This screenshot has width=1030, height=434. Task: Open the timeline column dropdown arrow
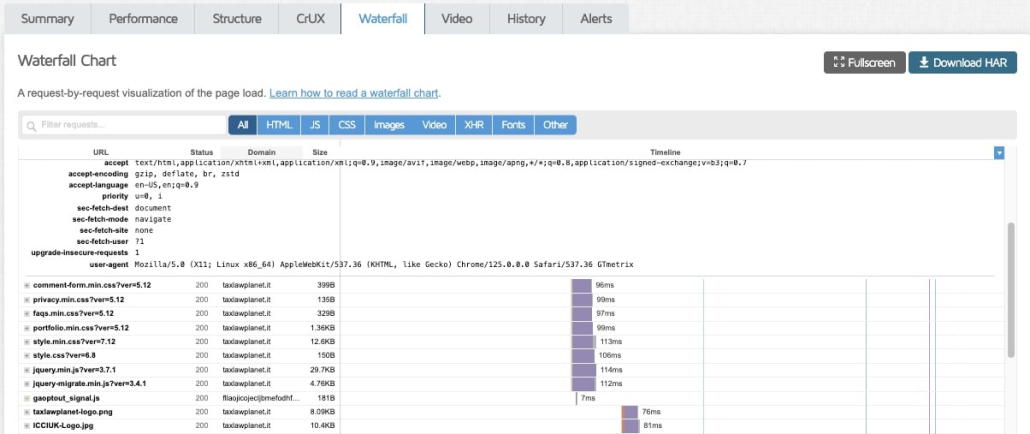(999, 152)
